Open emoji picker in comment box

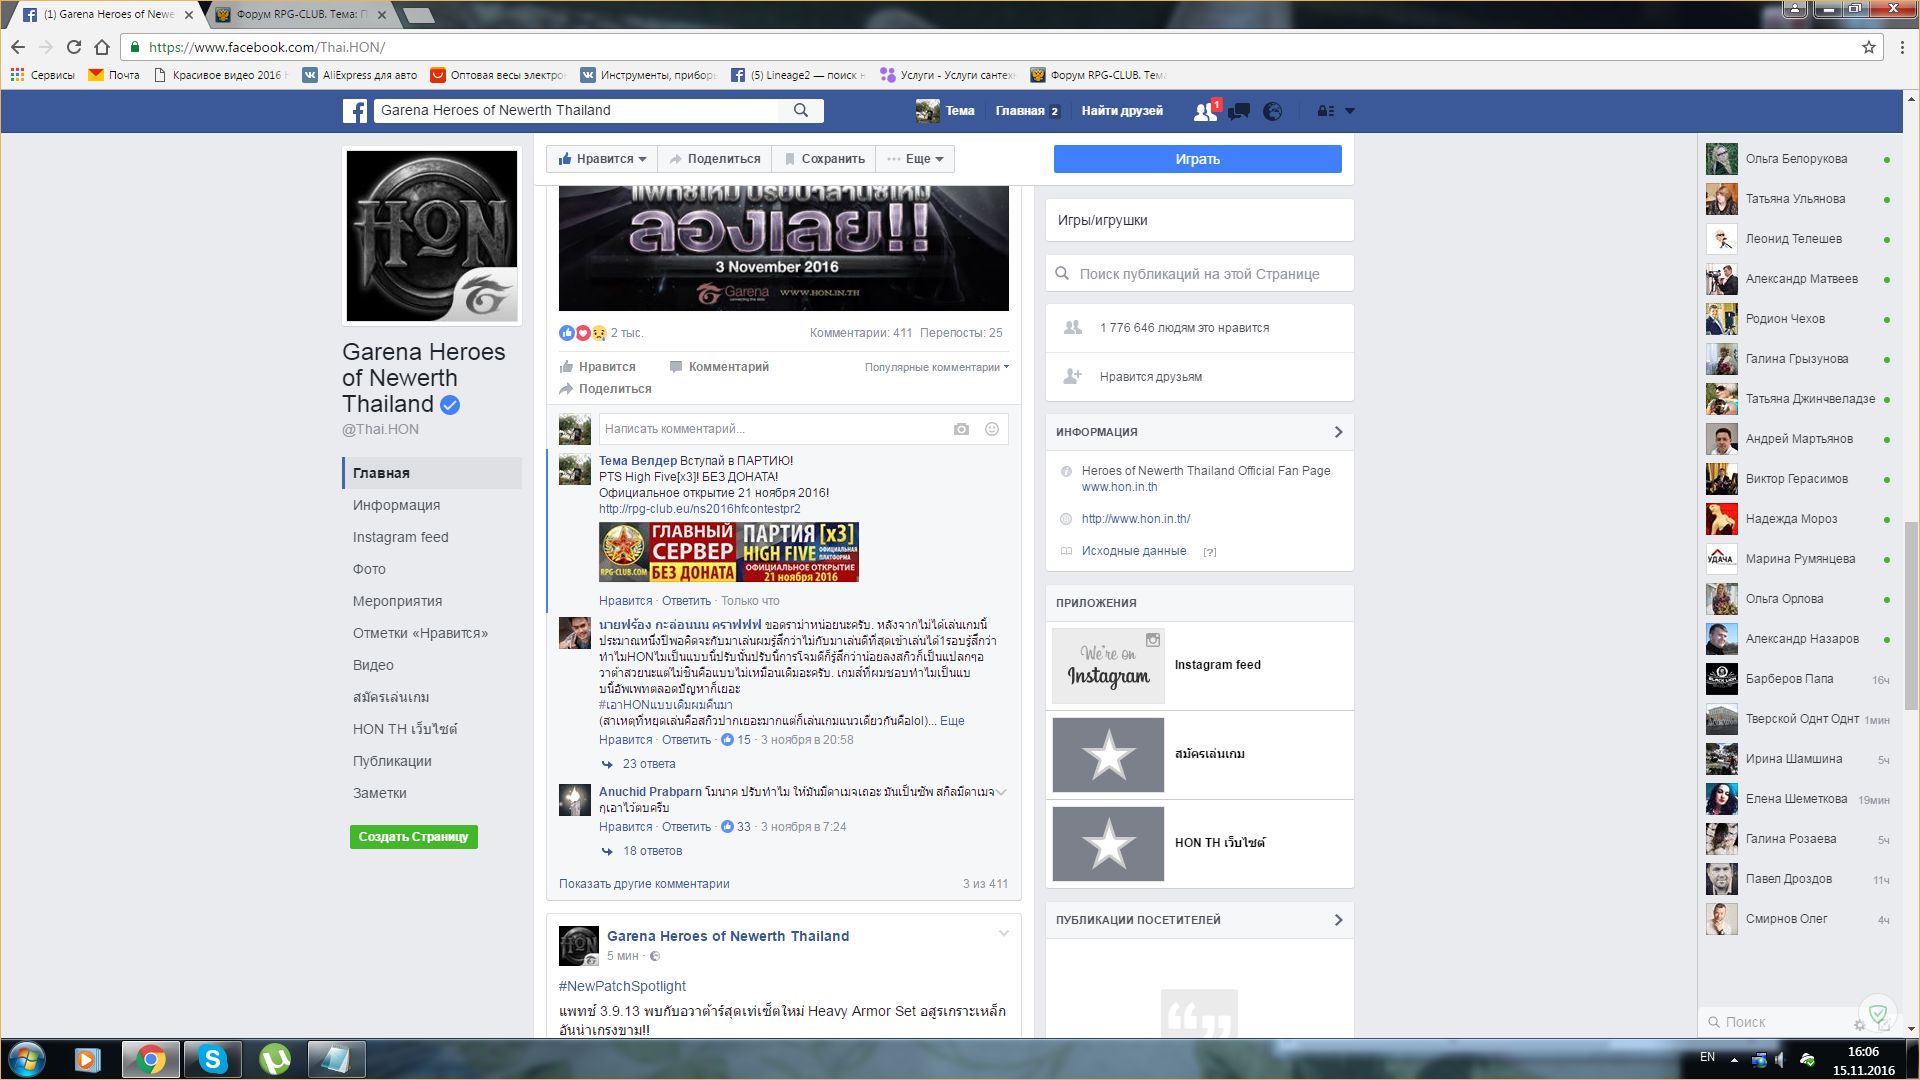pyautogui.click(x=992, y=429)
